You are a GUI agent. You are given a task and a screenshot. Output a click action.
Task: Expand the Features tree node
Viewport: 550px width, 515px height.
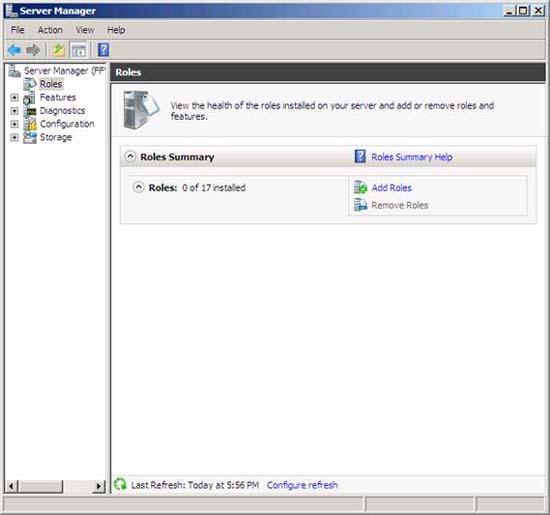[x=14, y=97]
